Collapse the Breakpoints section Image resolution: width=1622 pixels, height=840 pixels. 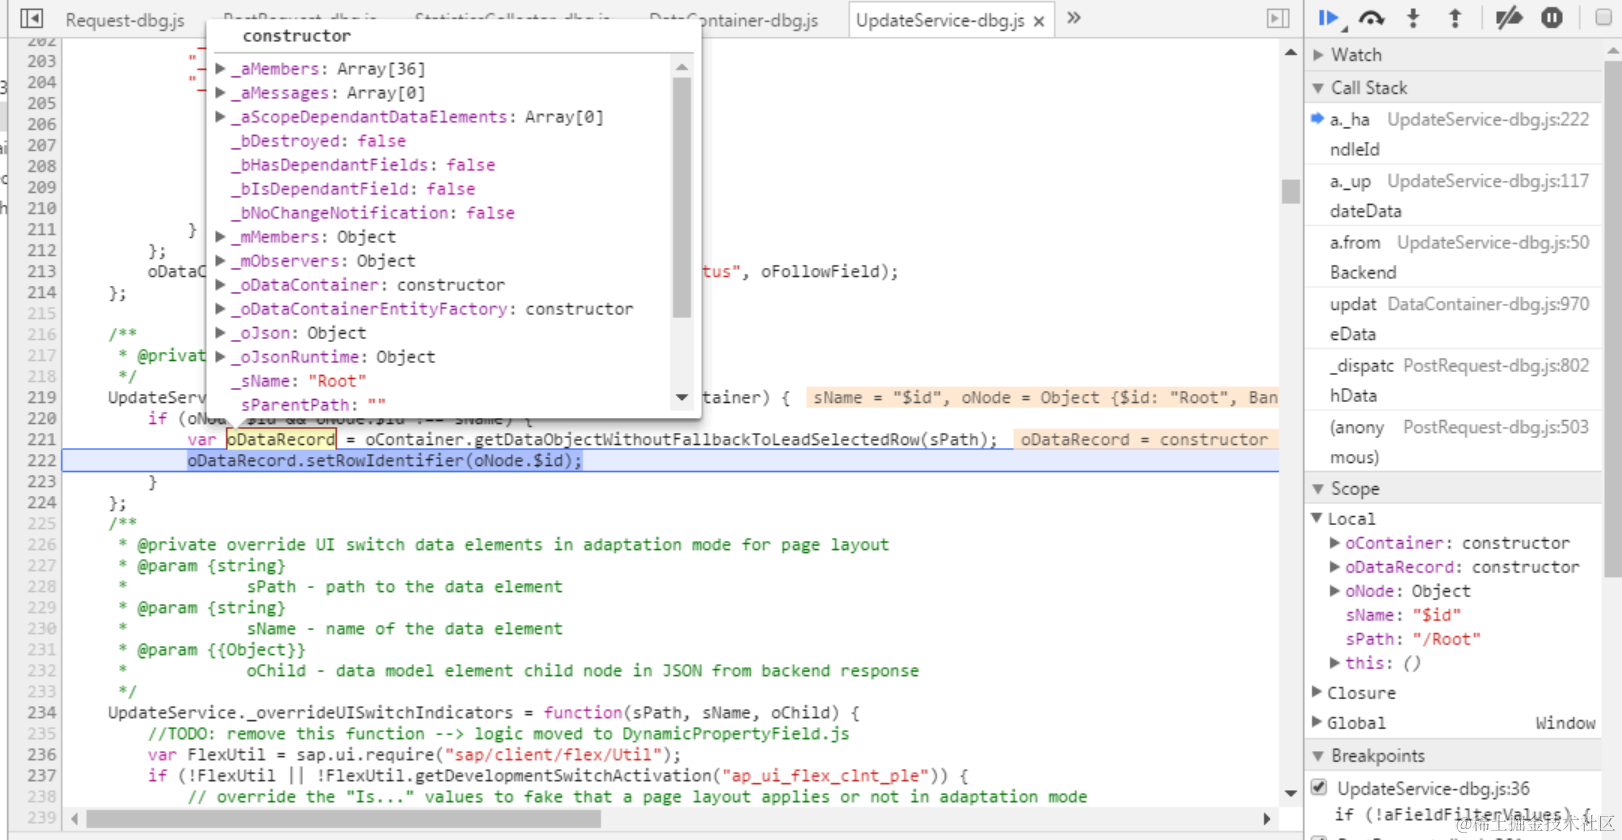[1319, 756]
